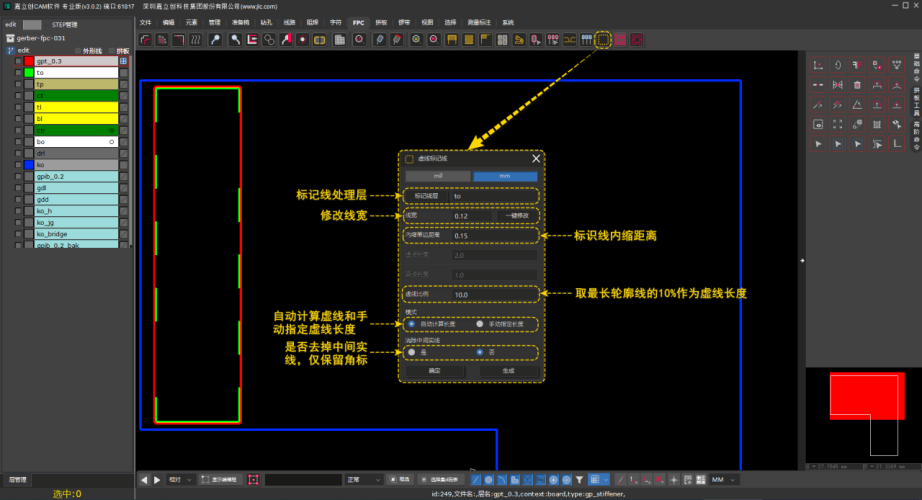Image resolution: width=922 pixels, height=500 pixels.
Task: Switch to the STEP管理 tab
Action: point(65,25)
